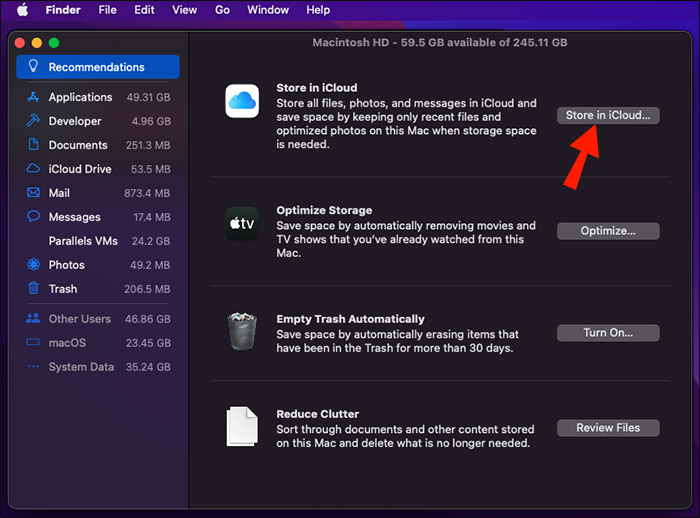Open the Apple menu logo
Image resolution: width=700 pixels, height=518 pixels.
[x=22, y=10]
